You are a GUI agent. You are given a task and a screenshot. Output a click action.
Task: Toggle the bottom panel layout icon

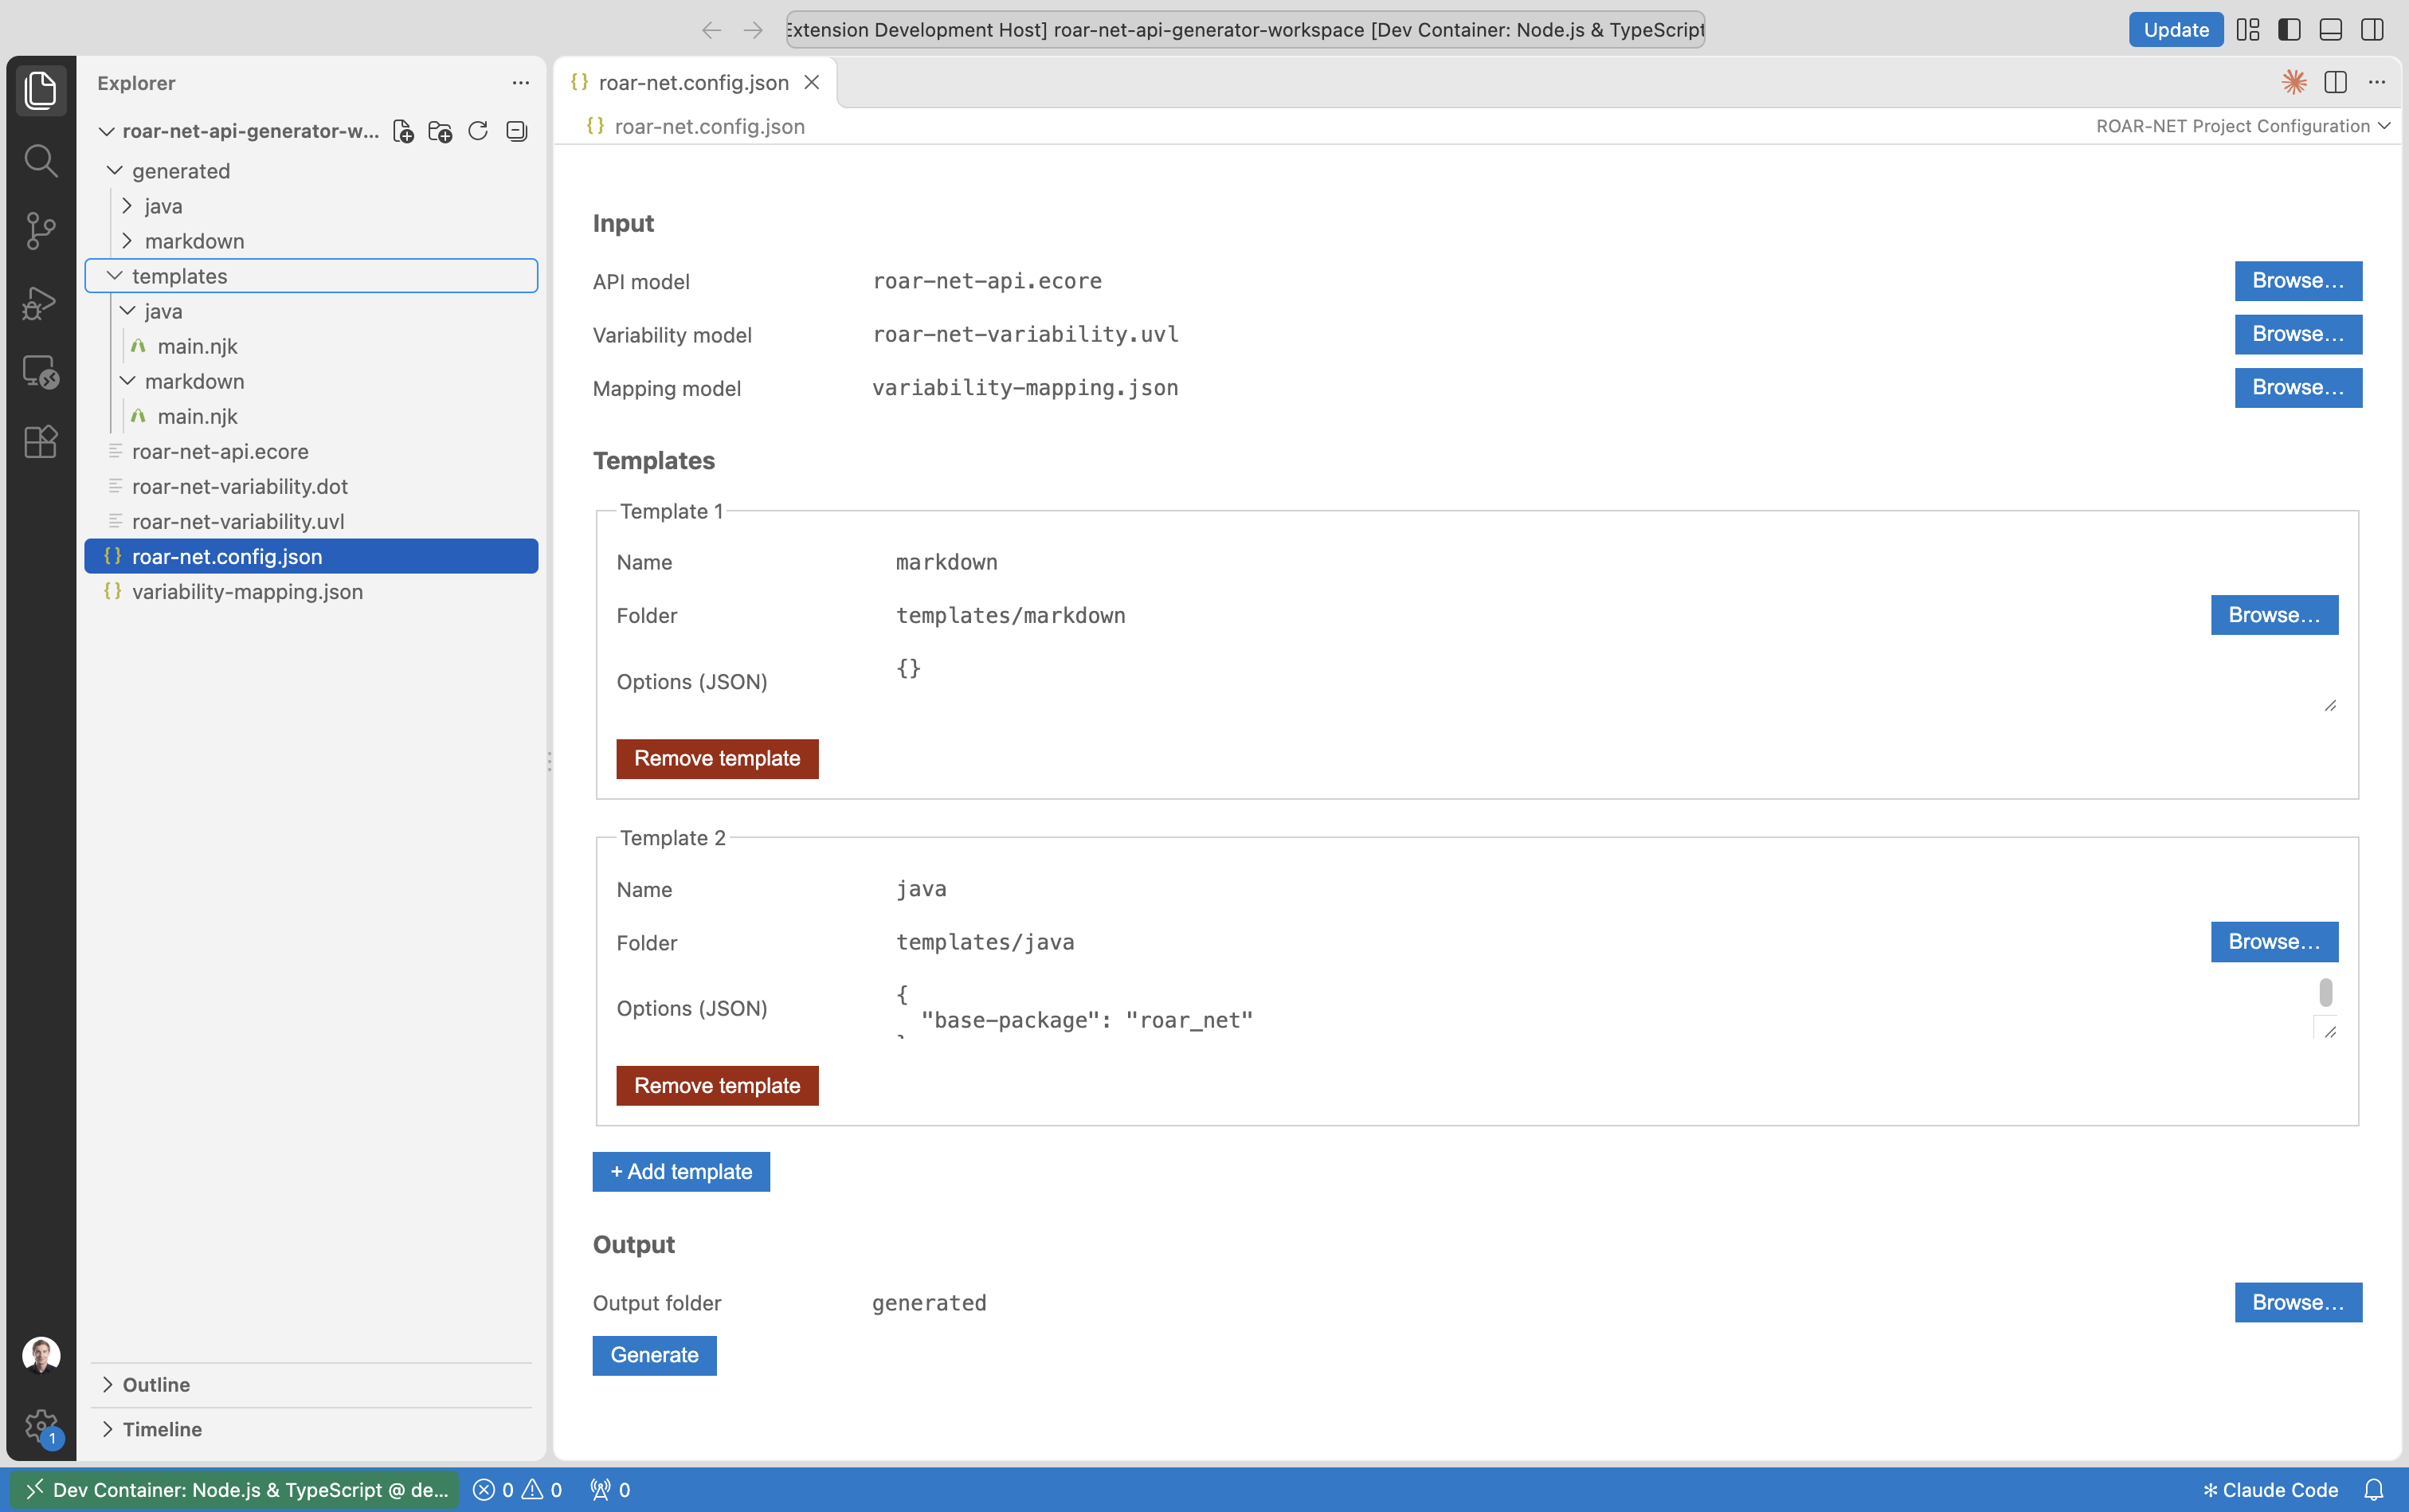[2331, 29]
